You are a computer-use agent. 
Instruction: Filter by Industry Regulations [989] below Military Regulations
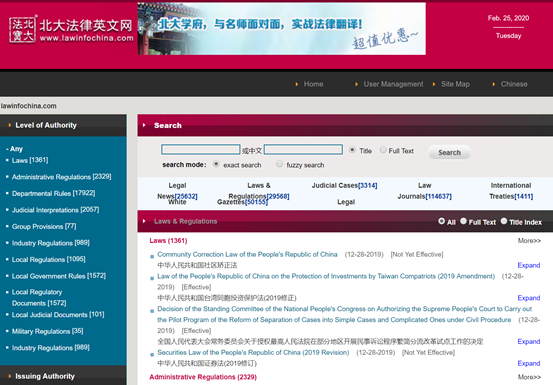pos(51,348)
